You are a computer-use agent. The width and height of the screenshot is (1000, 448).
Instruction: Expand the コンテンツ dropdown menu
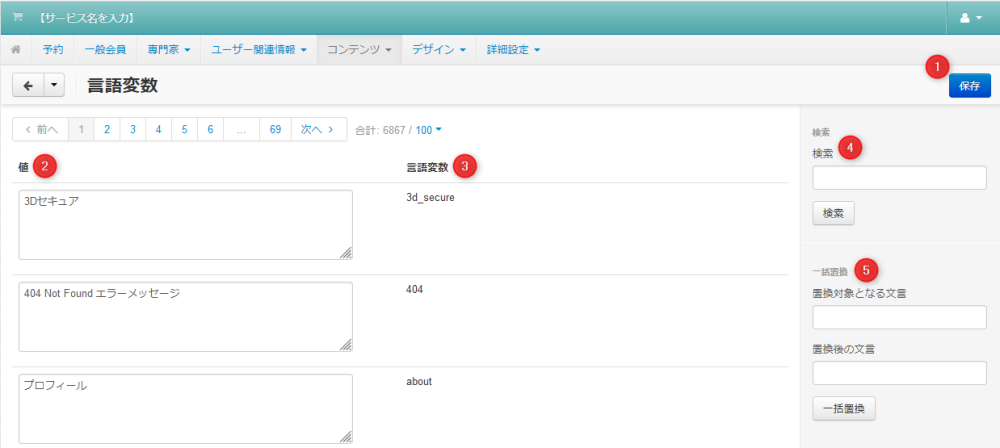coord(359,50)
